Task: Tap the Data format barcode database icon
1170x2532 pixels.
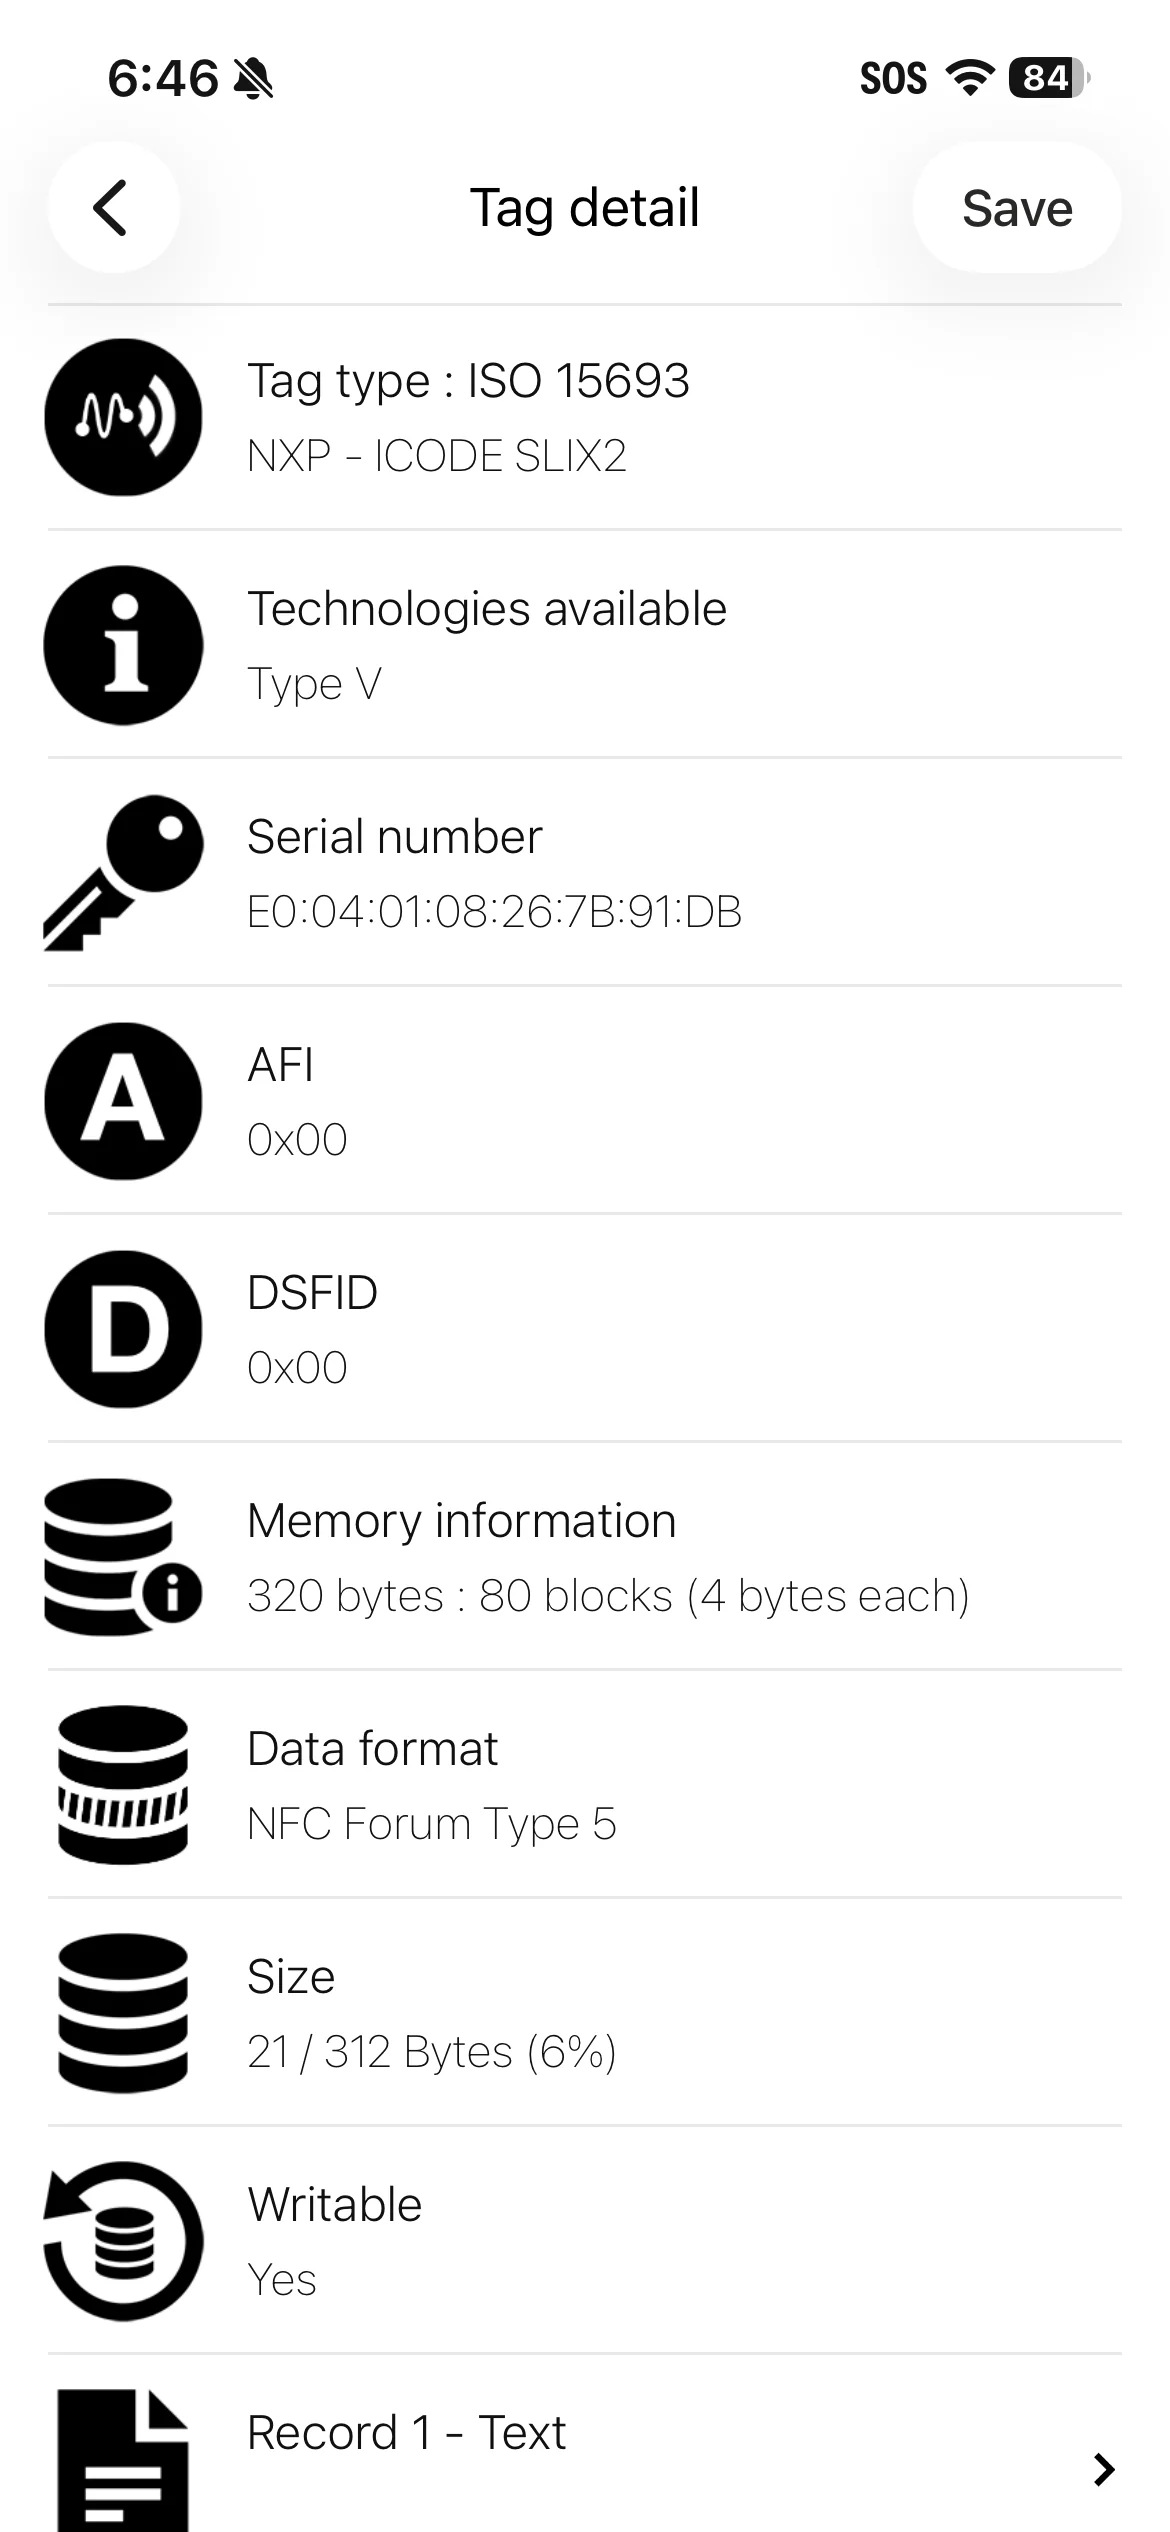Action: (x=123, y=1785)
